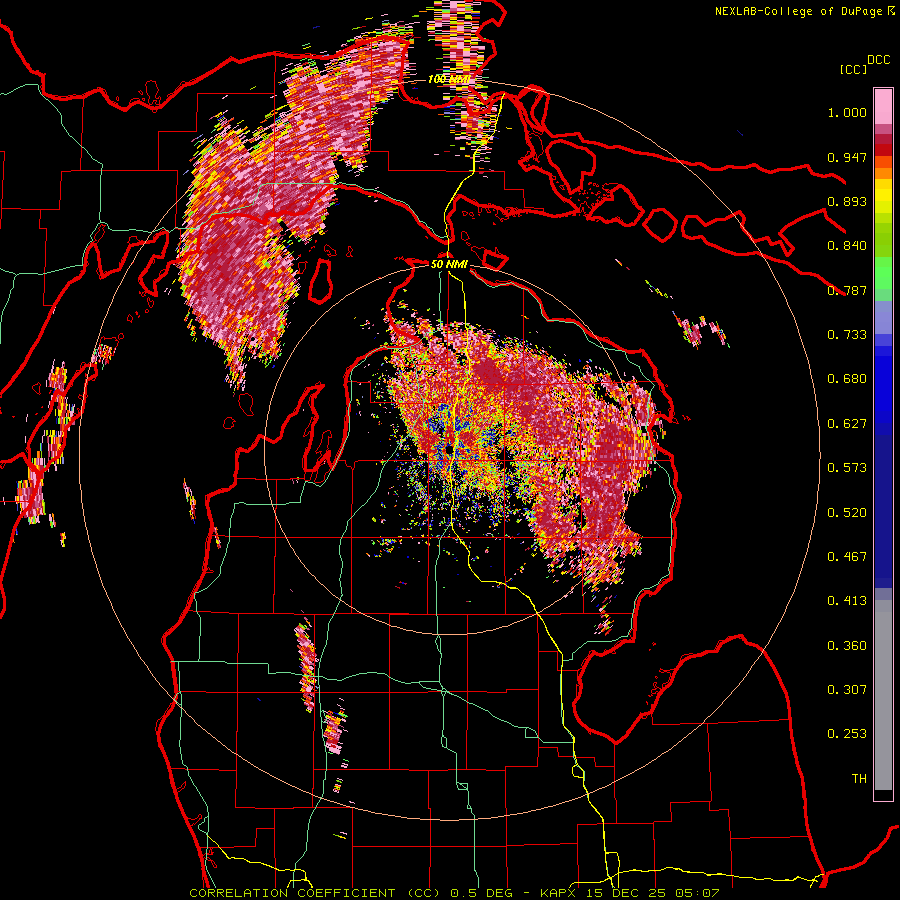The height and width of the screenshot is (900, 900).
Task: Click the 0.253 scale value
Action: point(847,734)
